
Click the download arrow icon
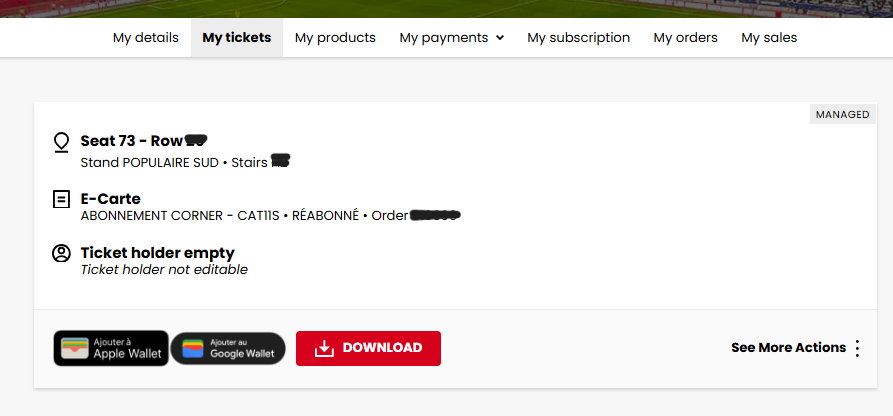[x=323, y=348]
